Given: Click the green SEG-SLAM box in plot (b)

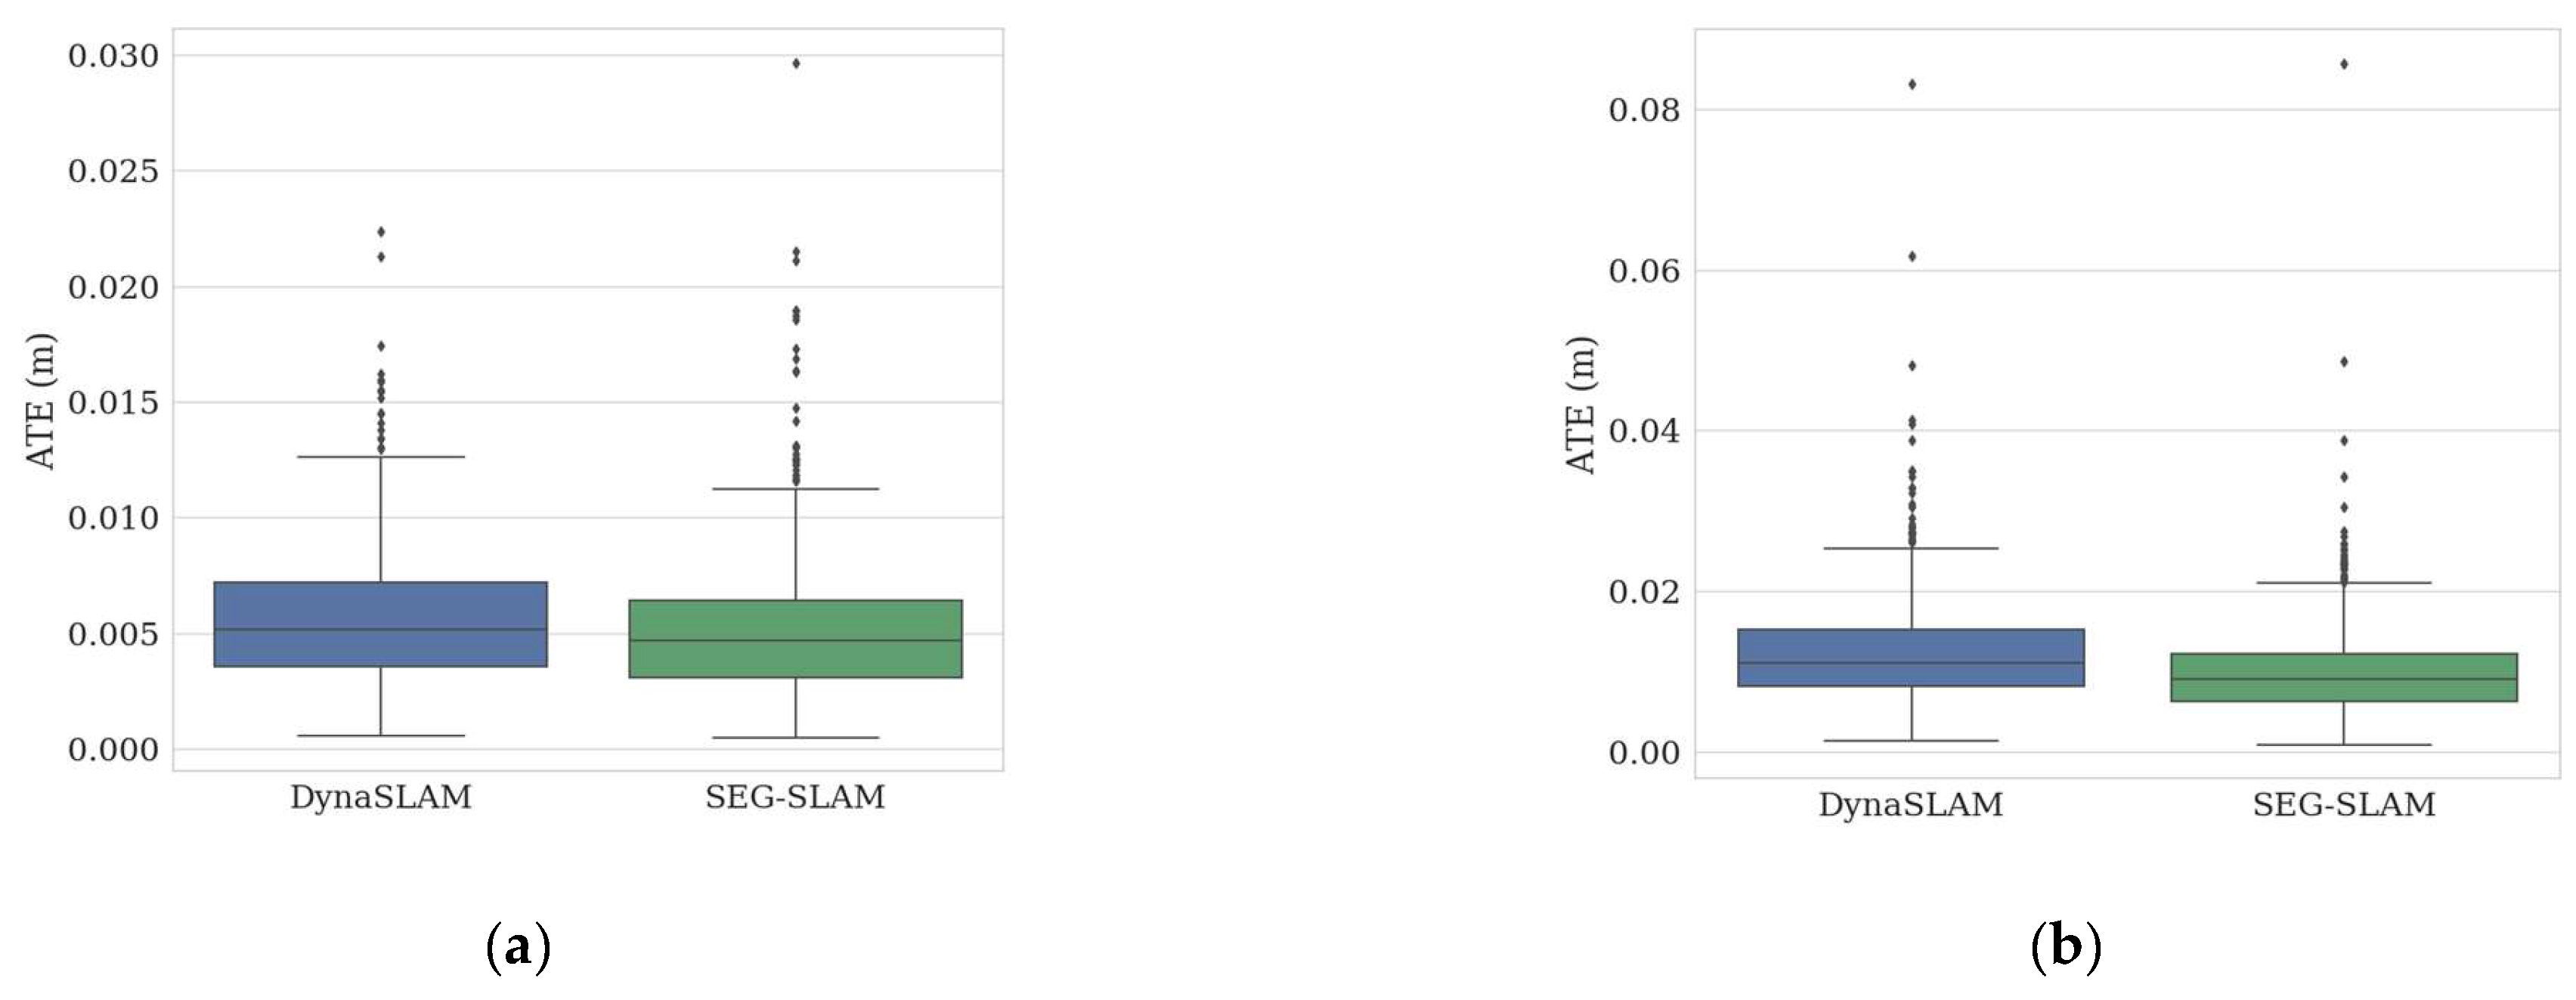Looking at the screenshot, I should [2343, 677].
